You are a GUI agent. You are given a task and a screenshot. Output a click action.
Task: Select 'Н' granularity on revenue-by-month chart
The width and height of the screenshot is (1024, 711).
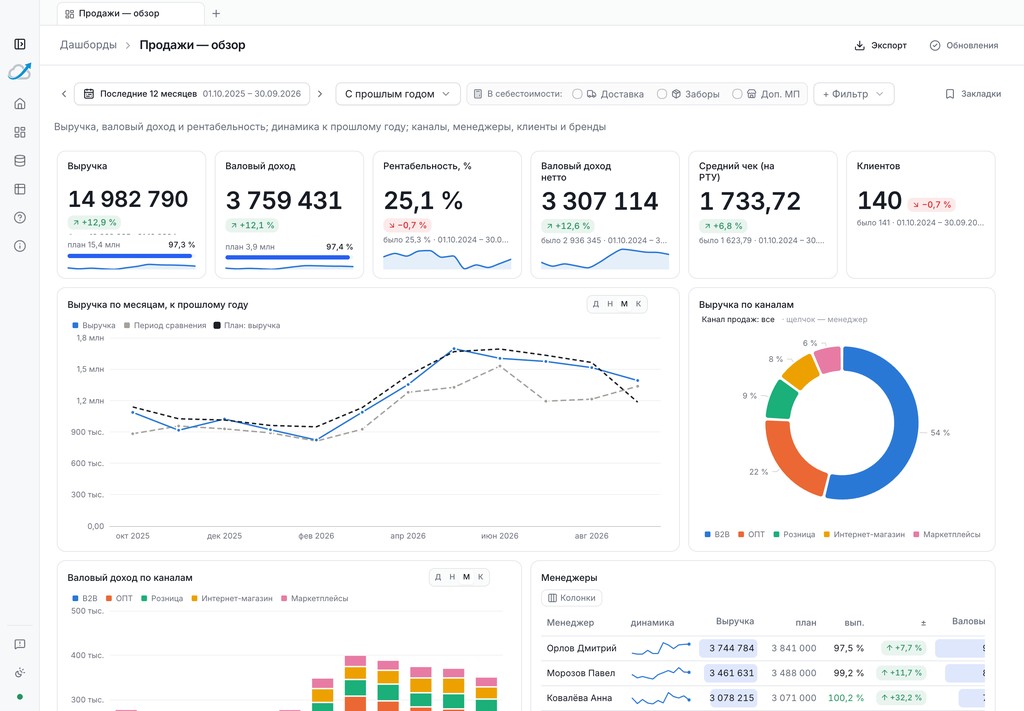point(610,304)
